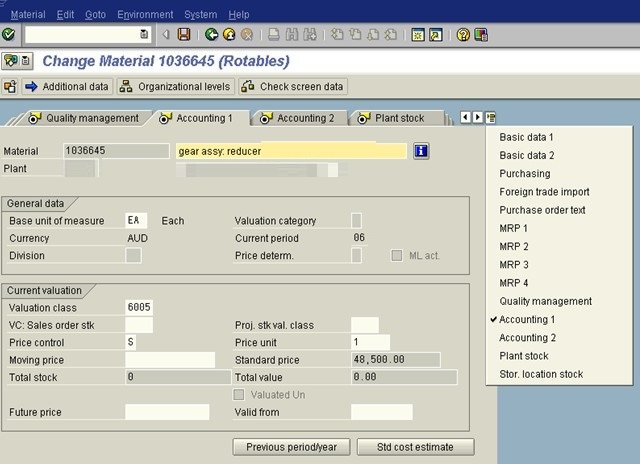Click the Last page icon
Viewport: 640px width, 464px height.
391,34
